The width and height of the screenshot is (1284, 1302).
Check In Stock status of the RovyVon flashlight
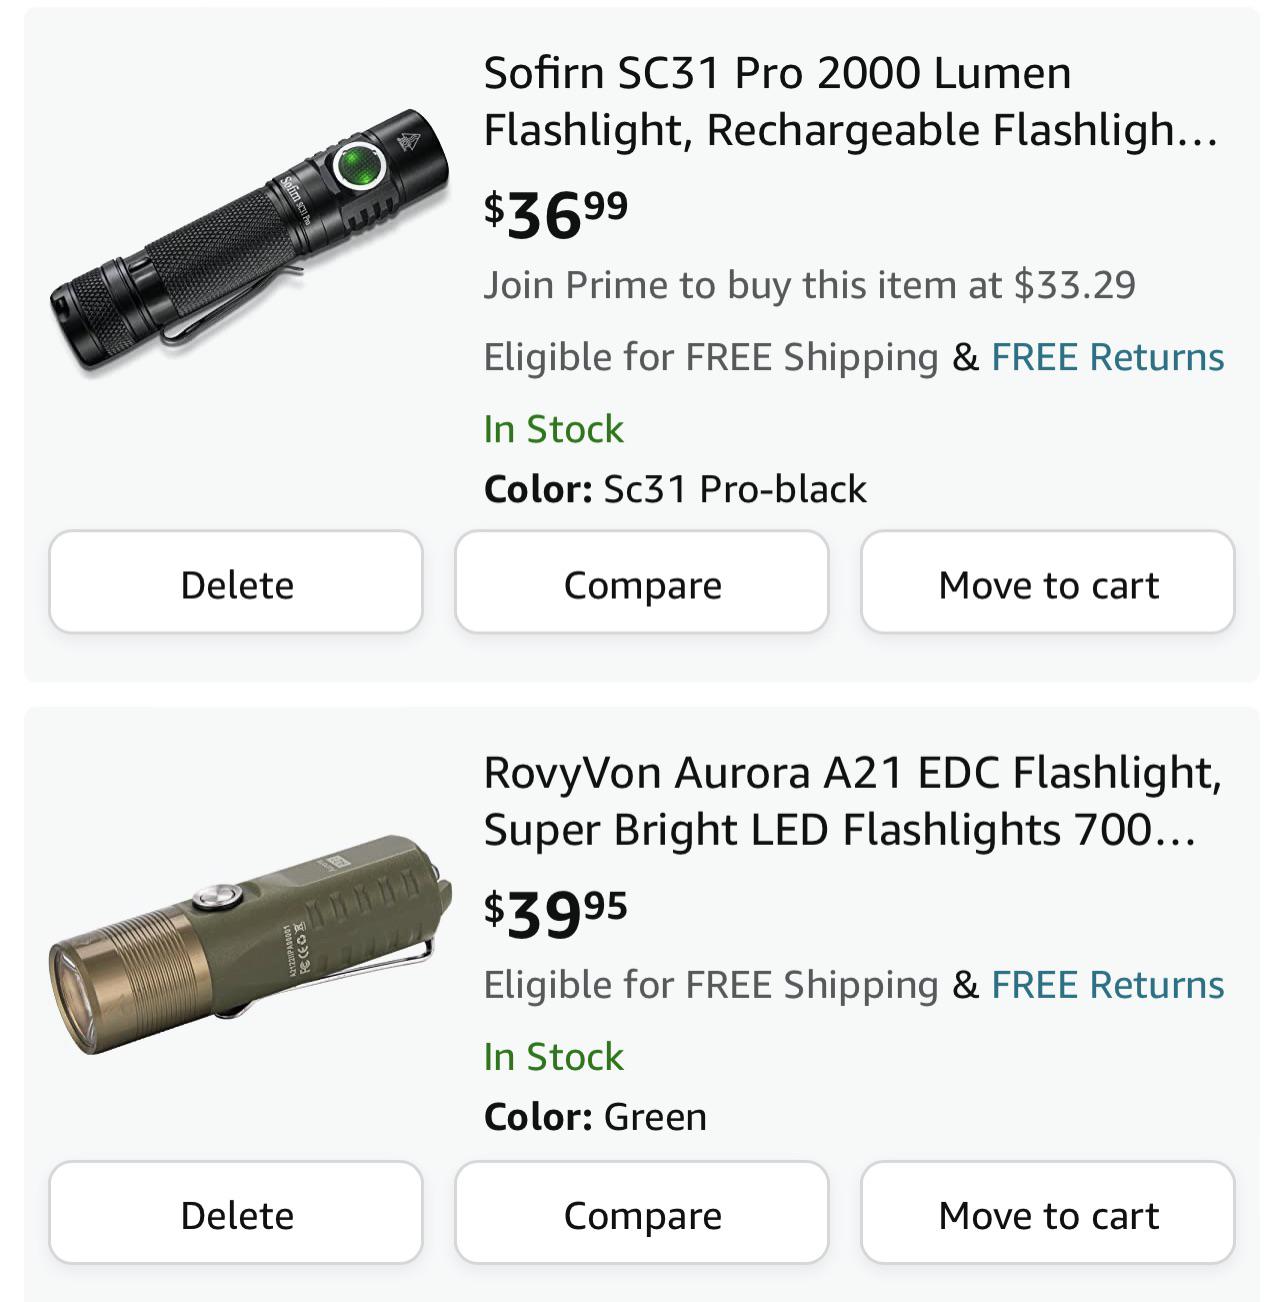pos(554,1055)
